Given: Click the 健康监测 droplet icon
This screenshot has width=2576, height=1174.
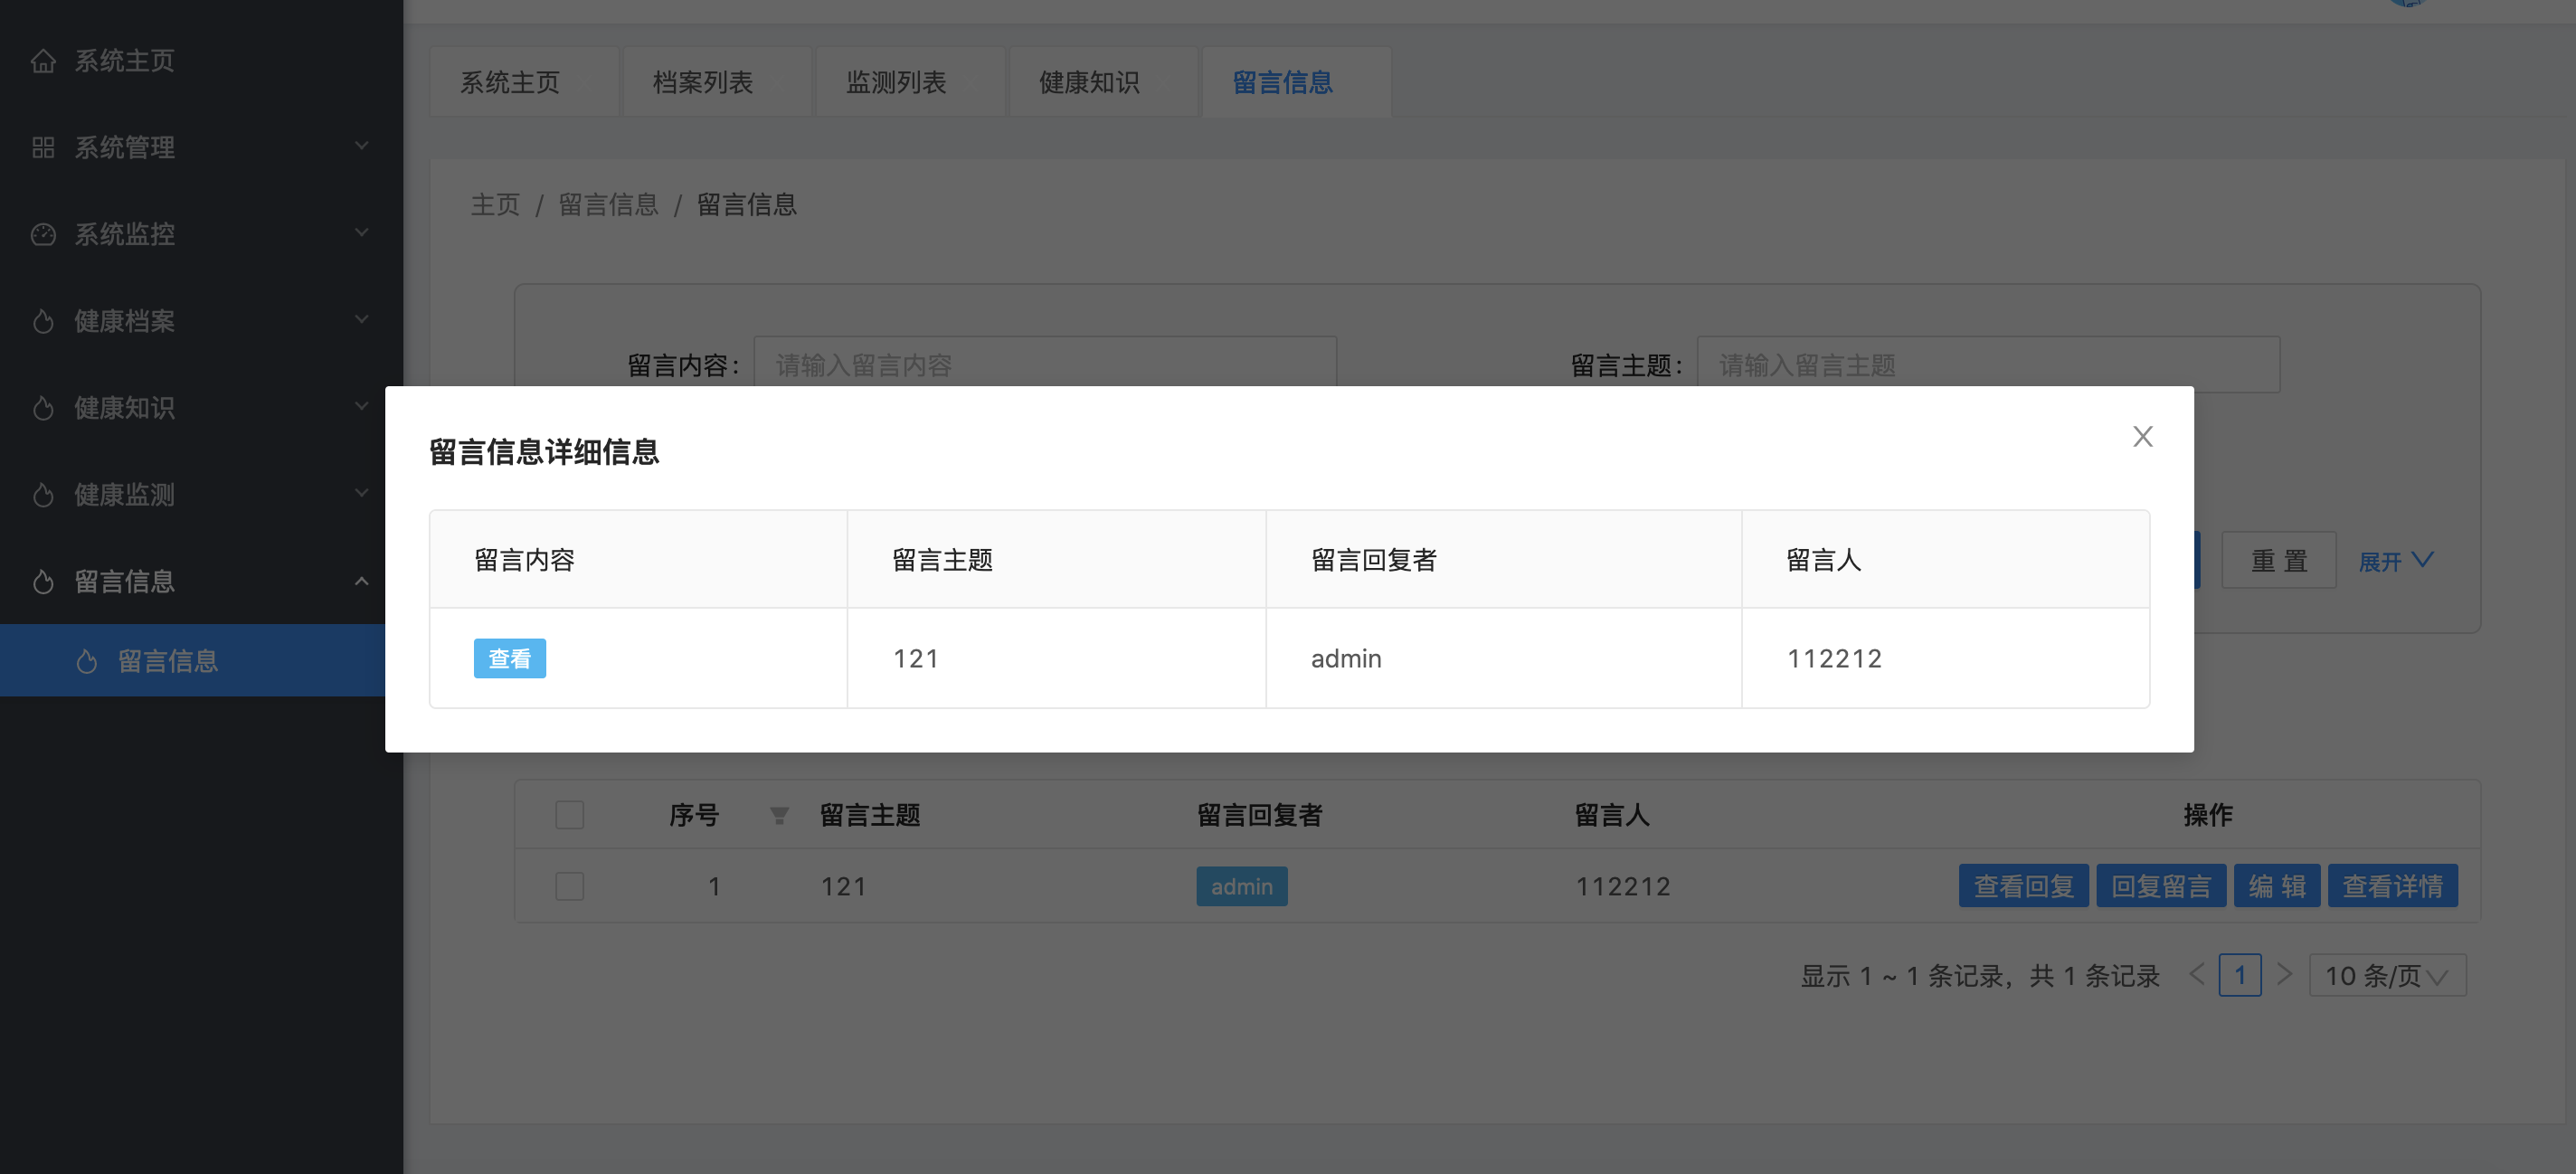Looking at the screenshot, I should [x=44, y=494].
